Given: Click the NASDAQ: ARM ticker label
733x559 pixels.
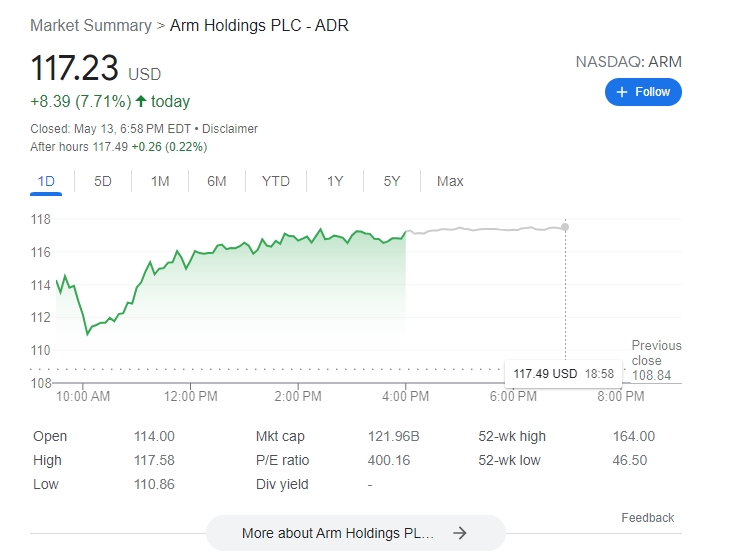Looking at the screenshot, I should [628, 62].
